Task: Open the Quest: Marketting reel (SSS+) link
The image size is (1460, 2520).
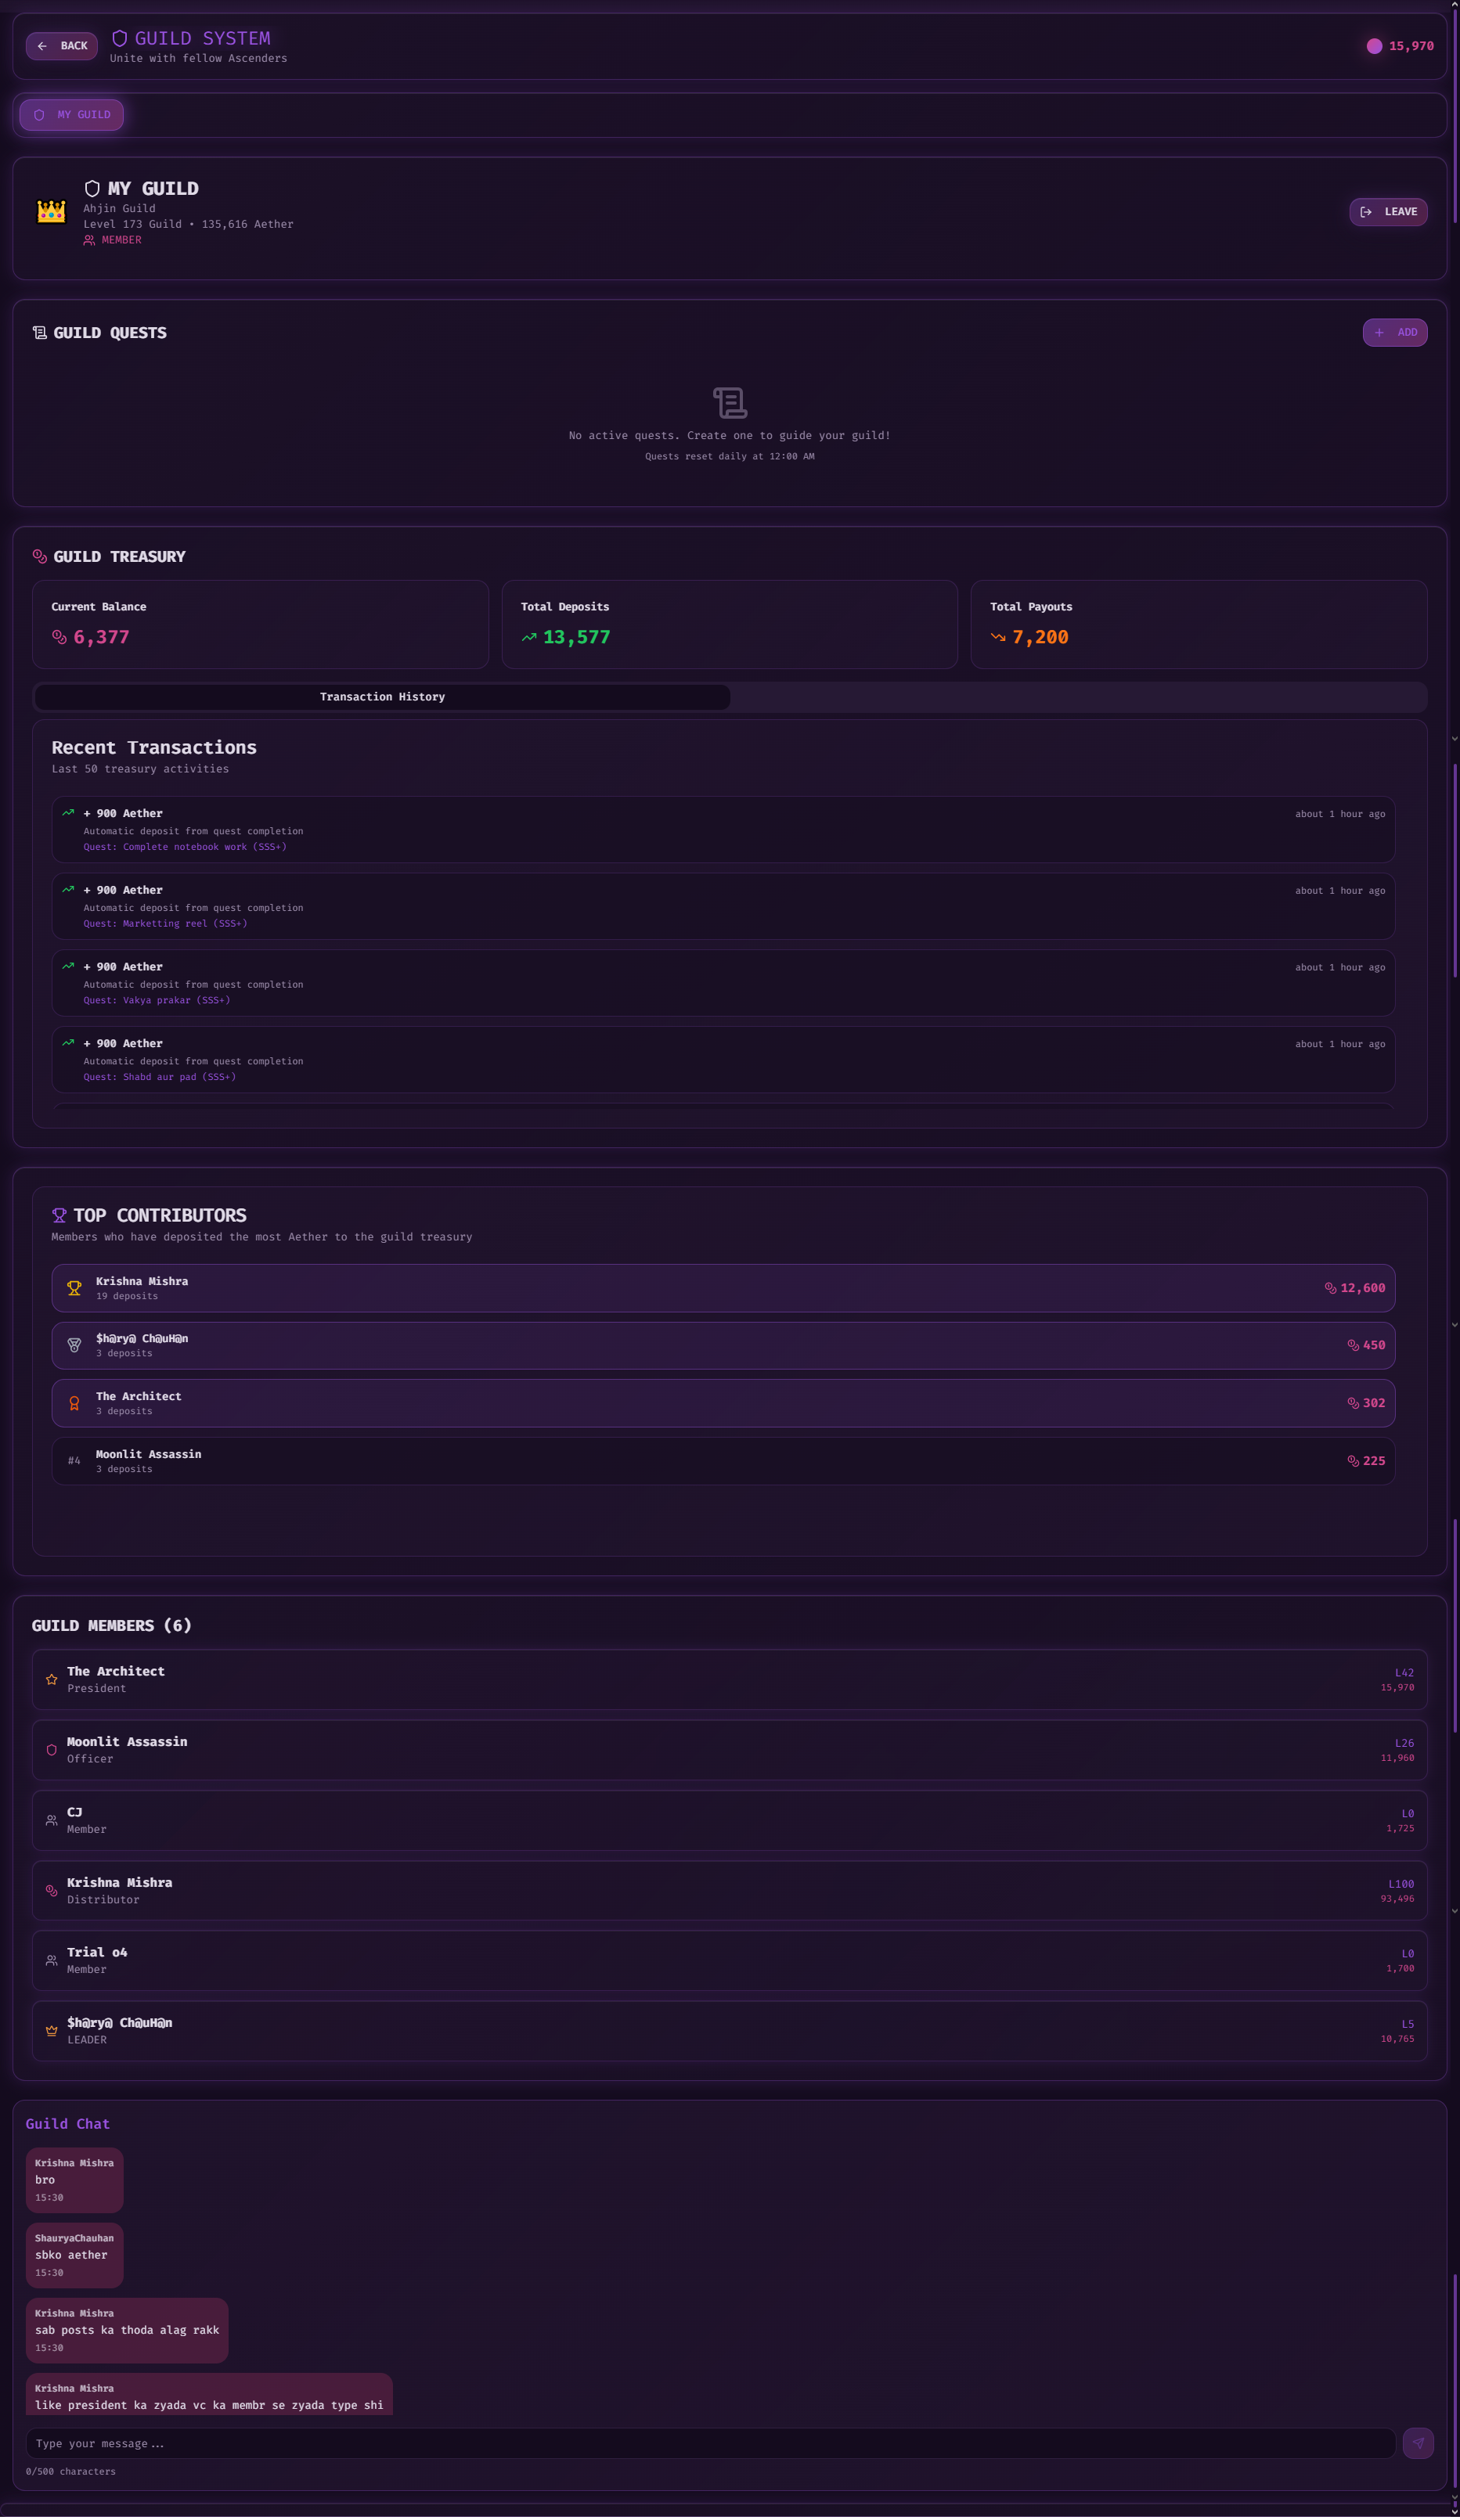Action: click(165, 923)
